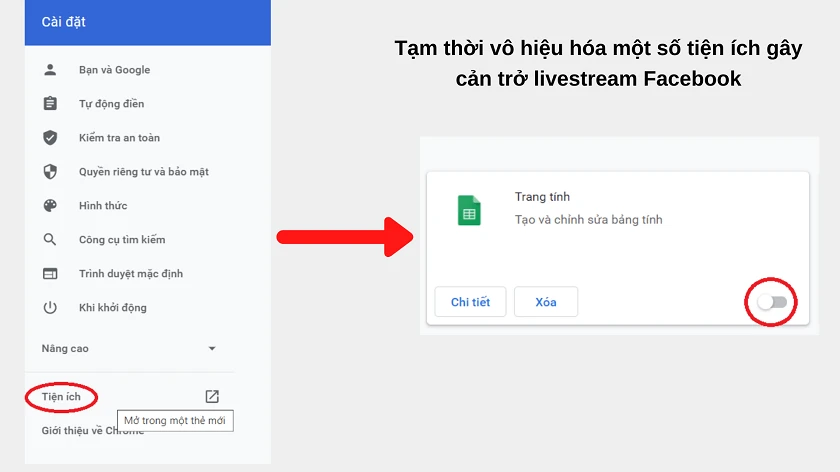Click the shield check icon for Kiểm tra an toàn
The width and height of the screenshot is (840, 472).
coord(50,138)
